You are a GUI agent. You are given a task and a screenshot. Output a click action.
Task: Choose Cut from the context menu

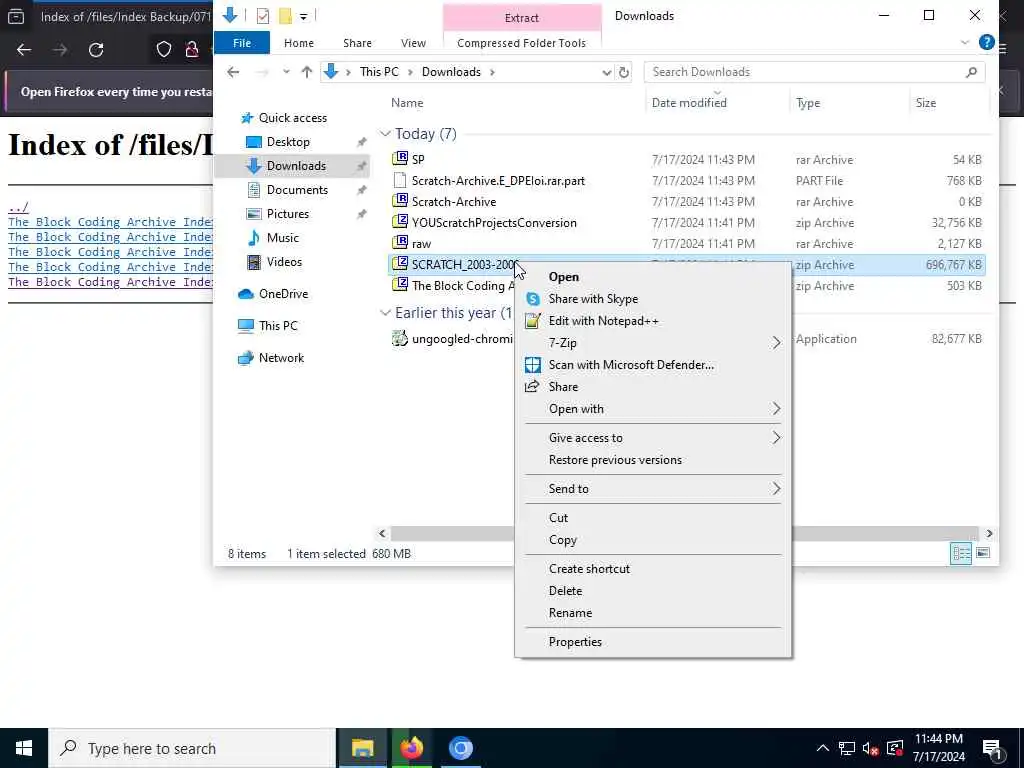pos(558,518)
